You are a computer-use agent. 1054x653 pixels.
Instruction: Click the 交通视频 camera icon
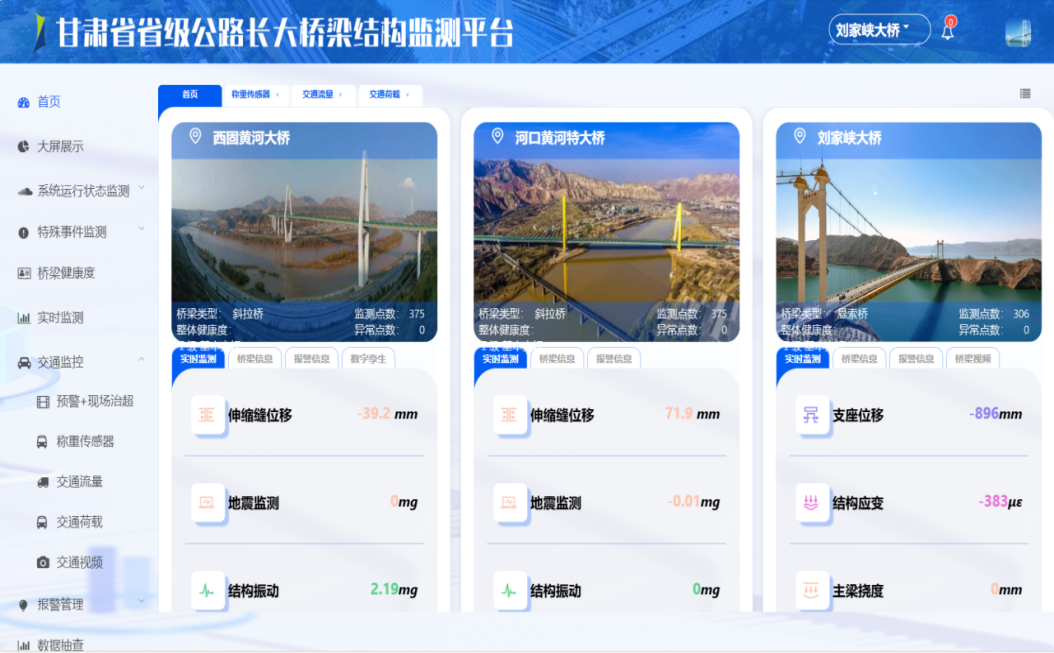(42, 562)
